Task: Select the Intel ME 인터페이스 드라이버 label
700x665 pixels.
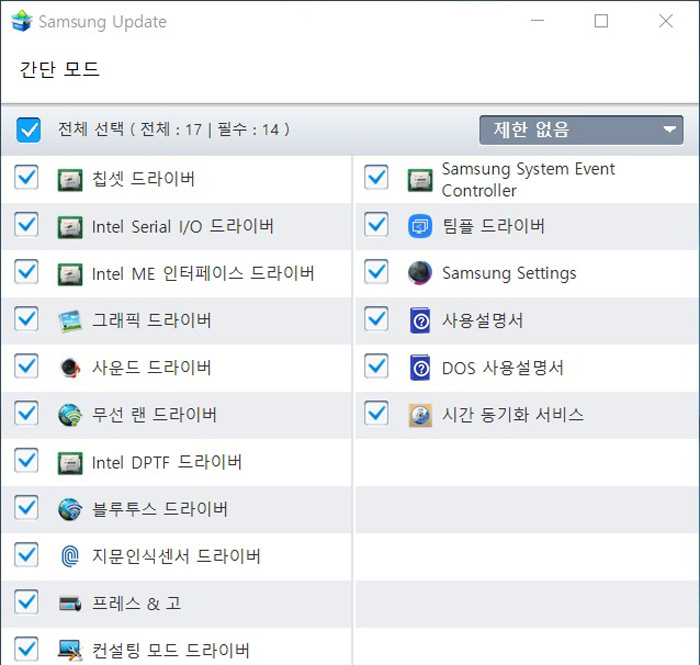Action: click(203, 273)
